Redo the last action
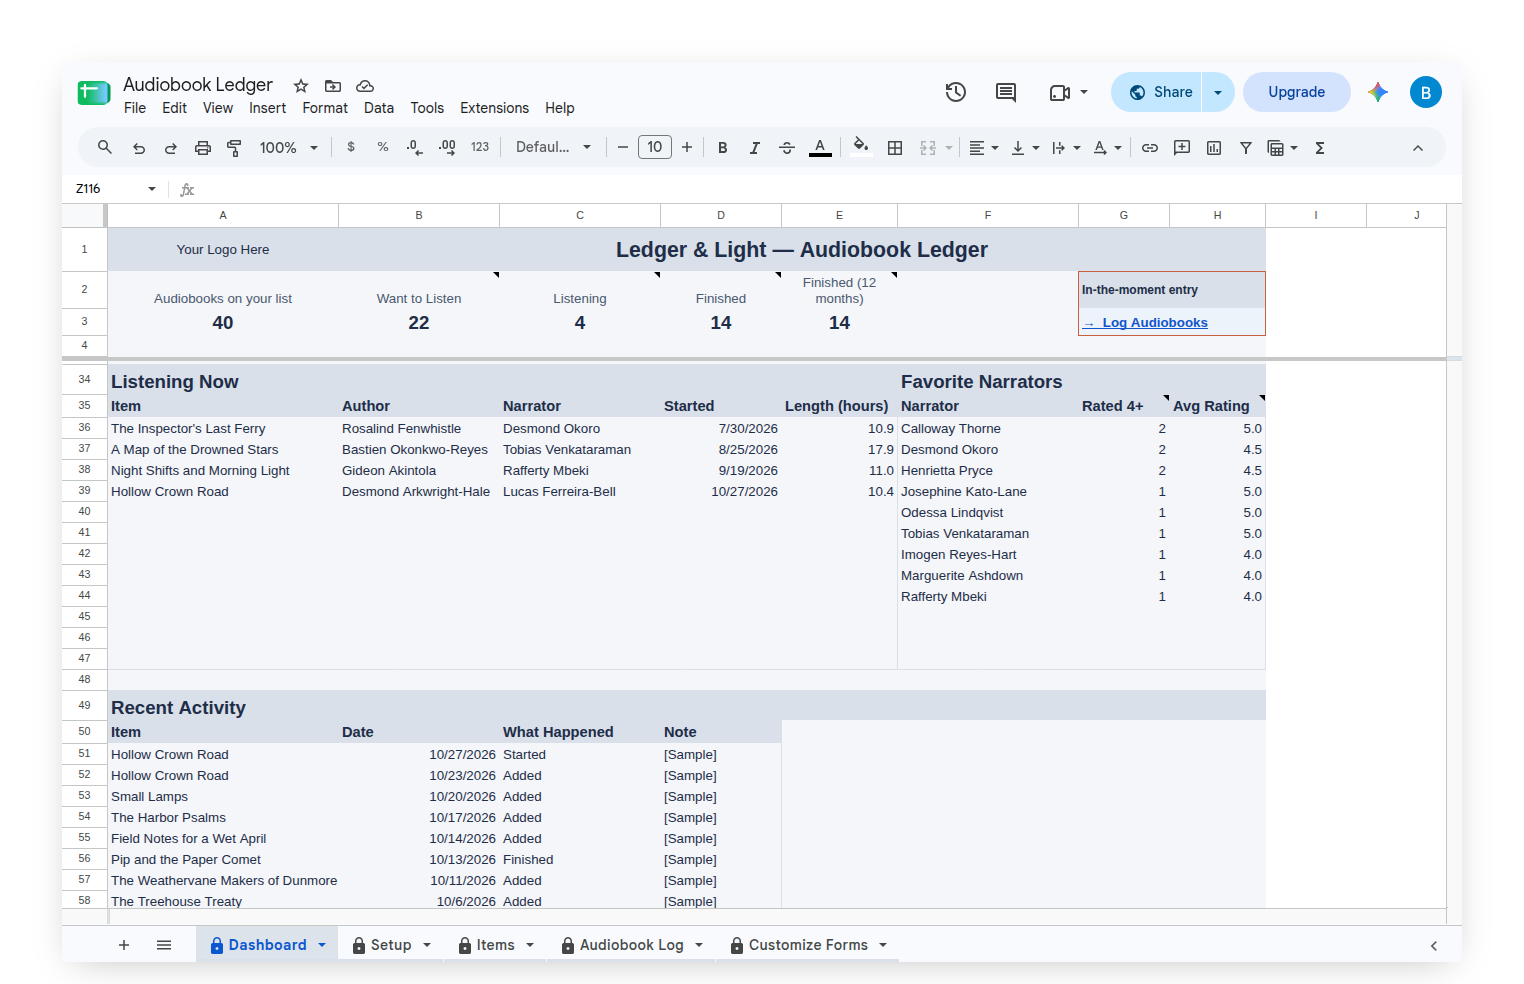Viewport: 1524px width, 984px height. click(x=170, y=147)
